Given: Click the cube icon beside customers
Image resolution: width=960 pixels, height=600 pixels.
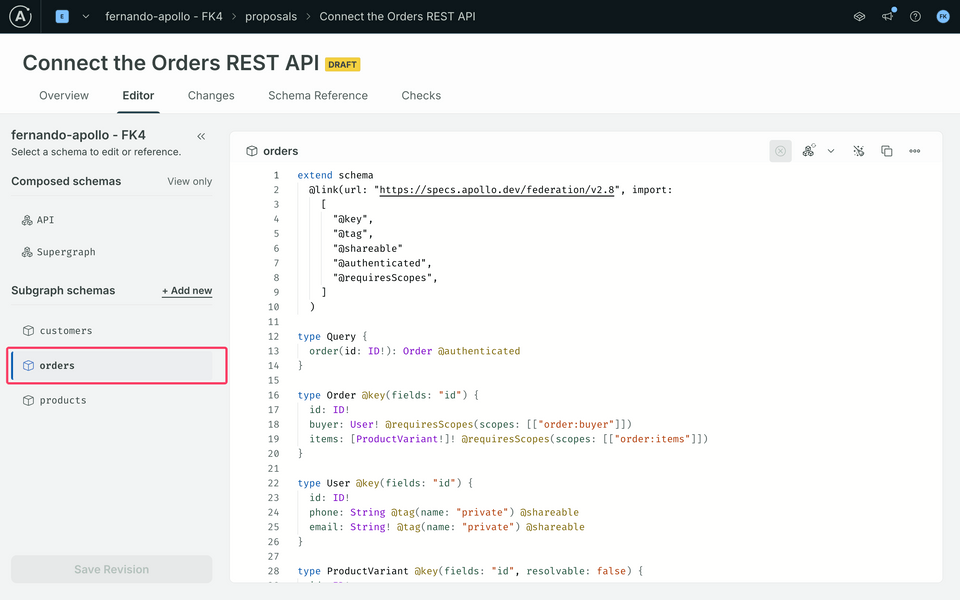Looking at the screenshot, I should [28, 331].
